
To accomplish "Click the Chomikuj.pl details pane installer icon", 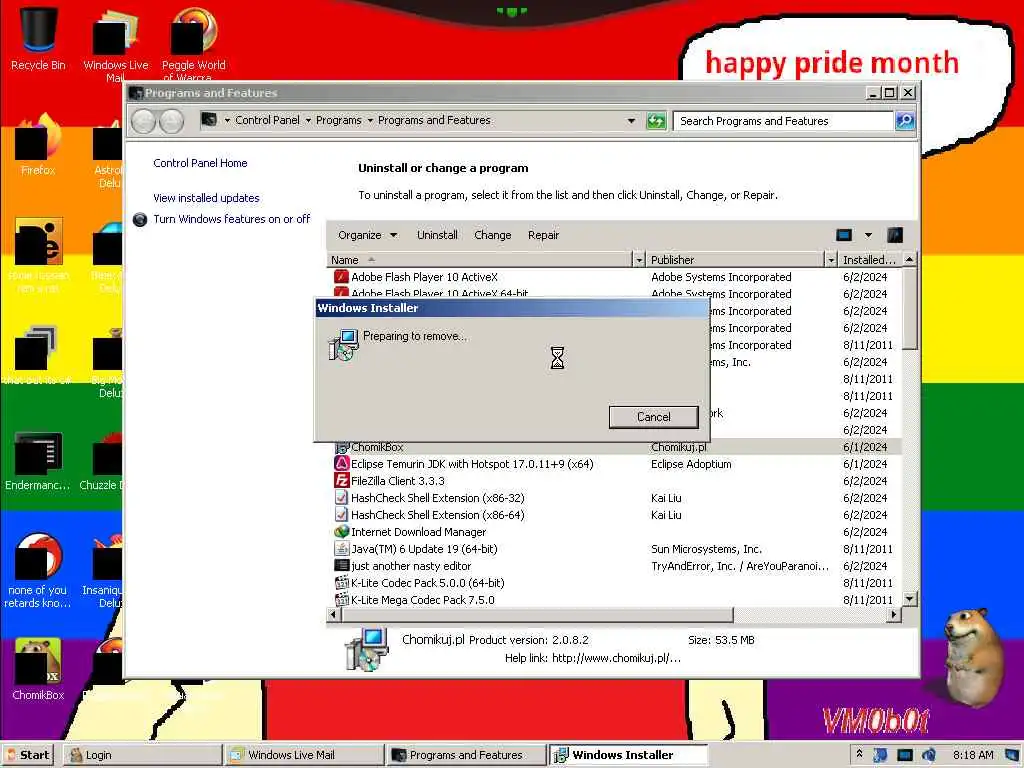I will click(x=366, y=649).
